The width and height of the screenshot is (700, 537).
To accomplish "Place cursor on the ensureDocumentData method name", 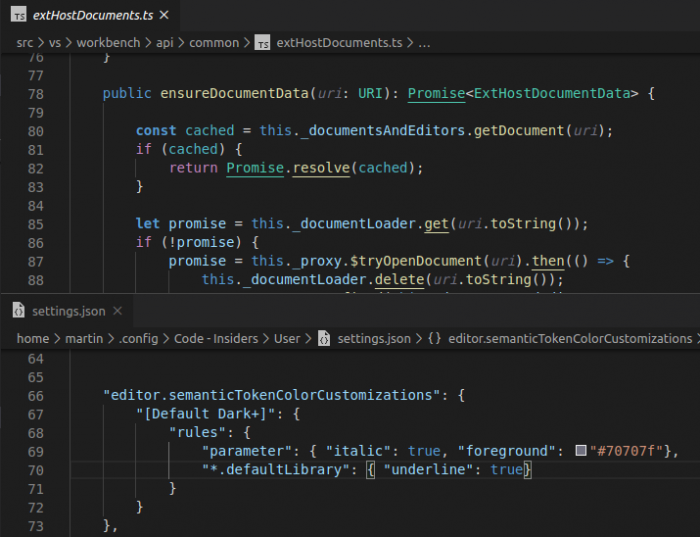I will pyautogui.click(x=234, y=93).
